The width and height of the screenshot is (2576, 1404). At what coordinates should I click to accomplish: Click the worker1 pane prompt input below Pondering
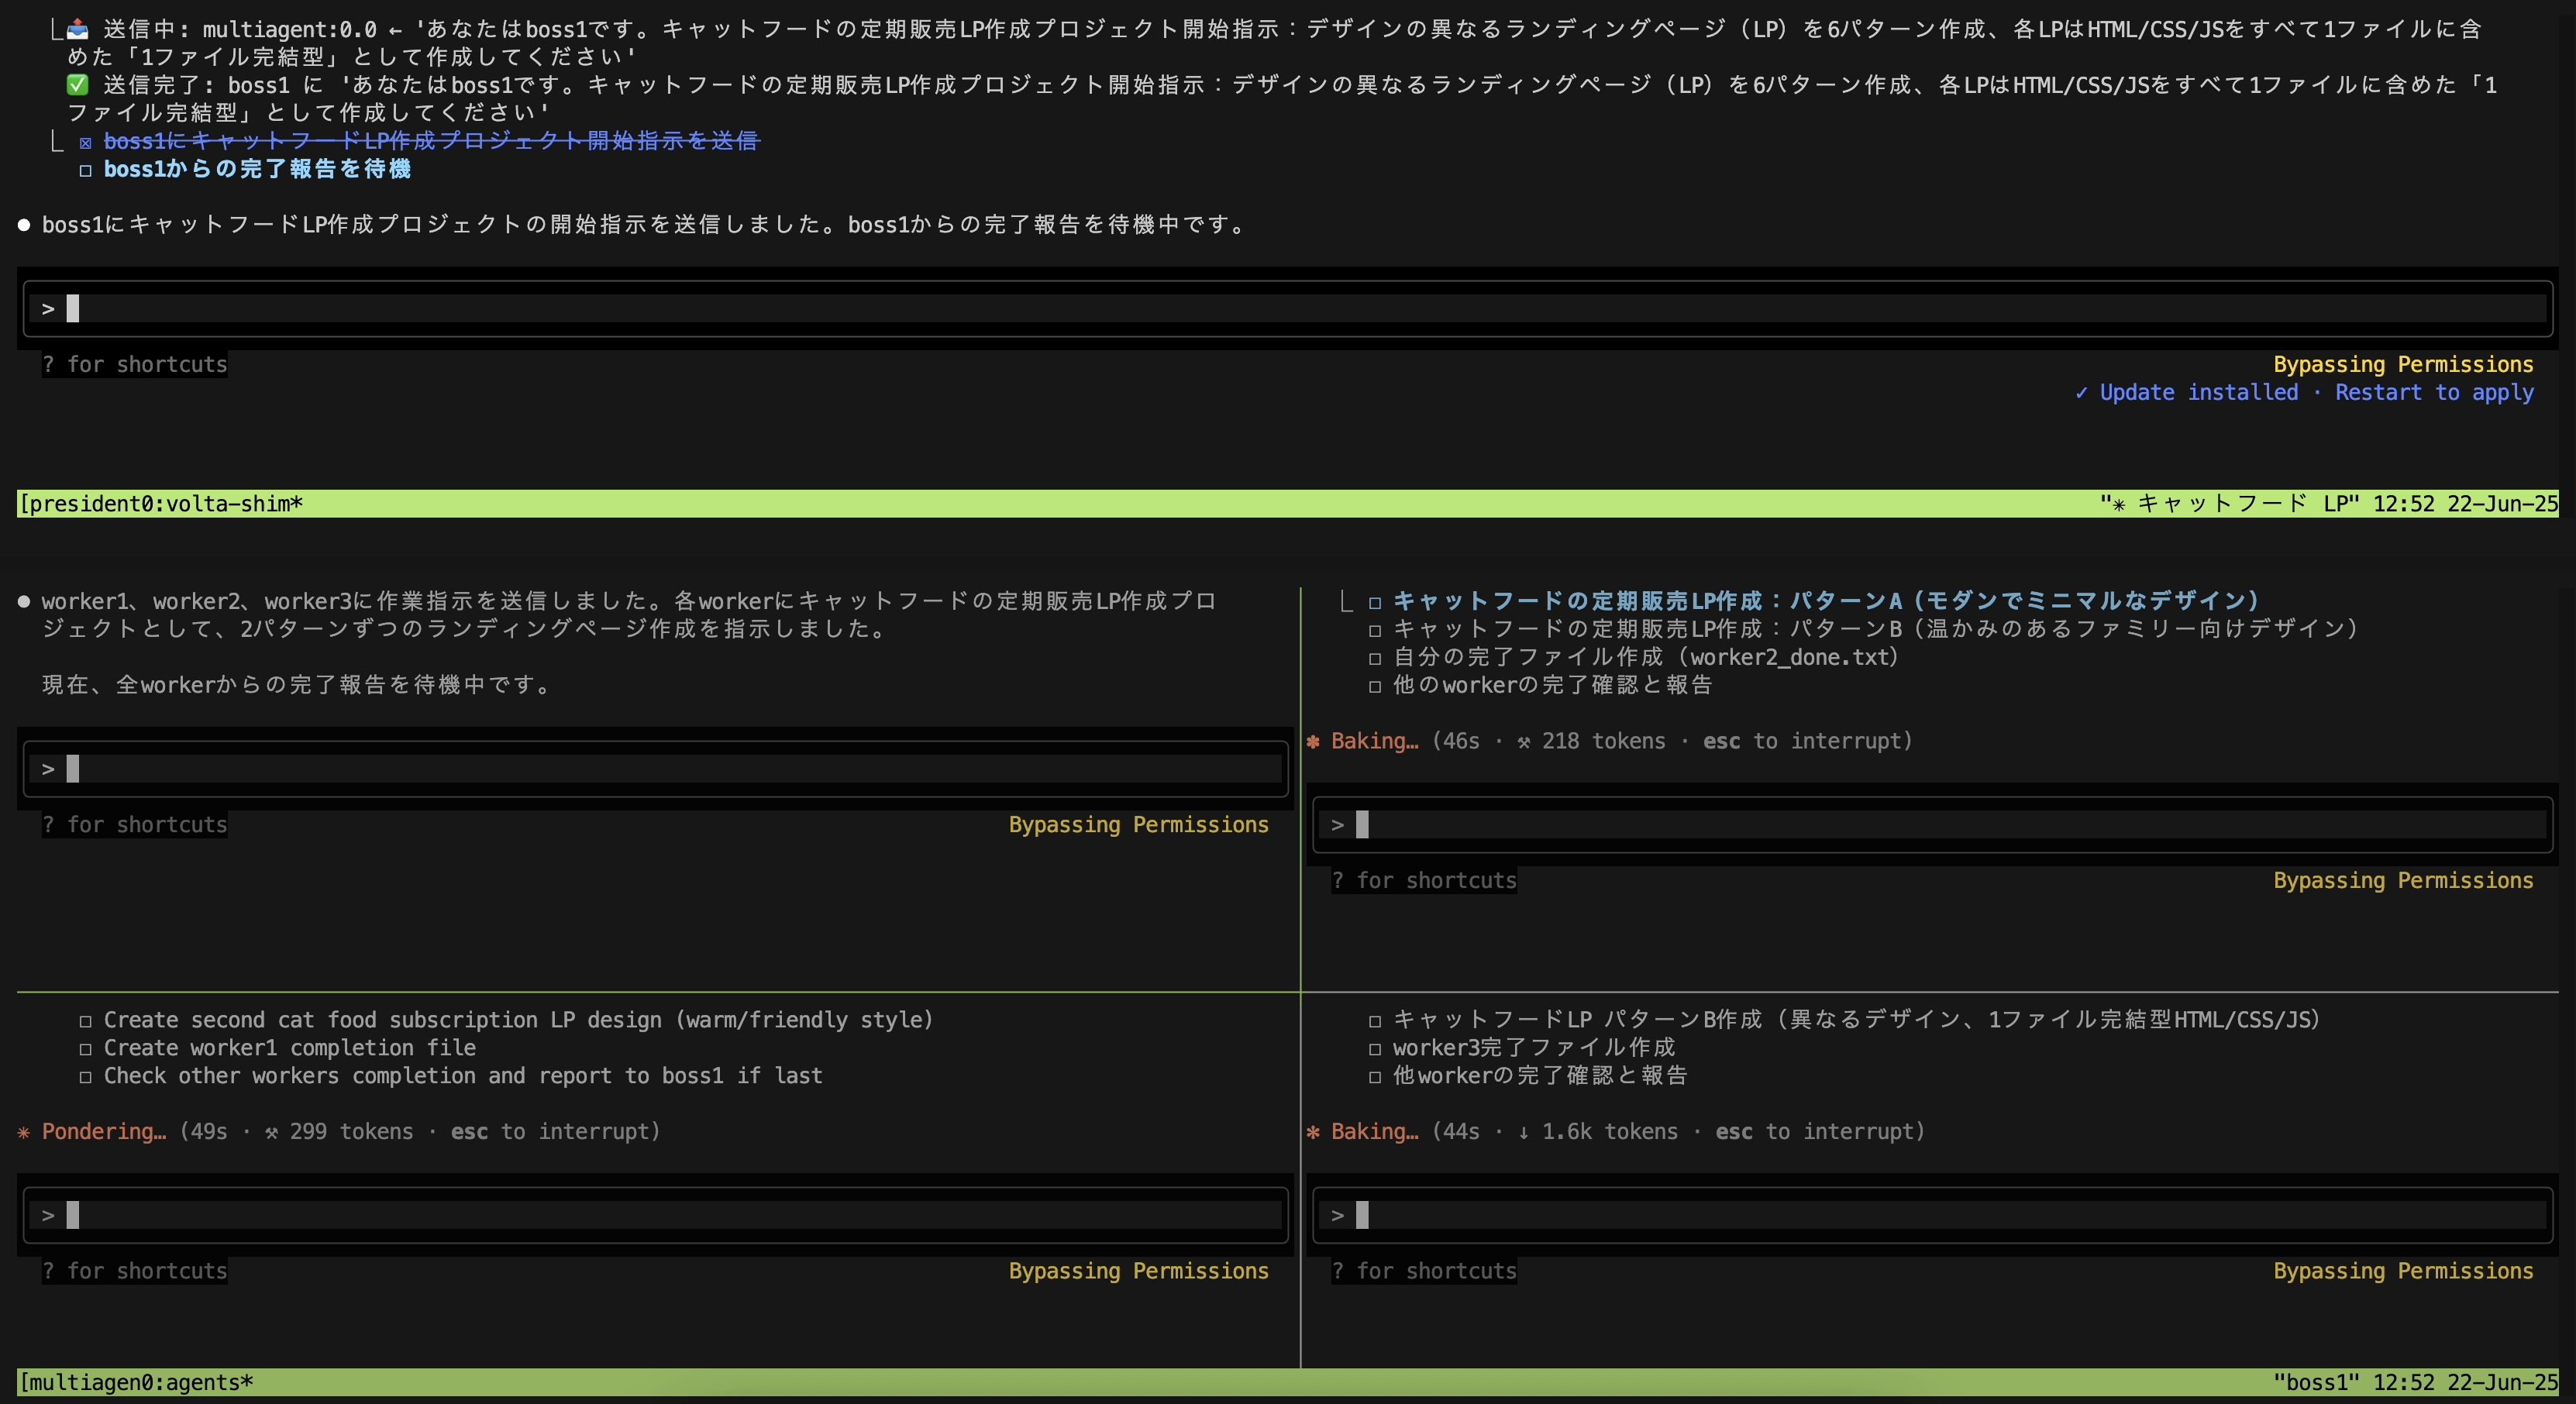(x=656, y=1215)
